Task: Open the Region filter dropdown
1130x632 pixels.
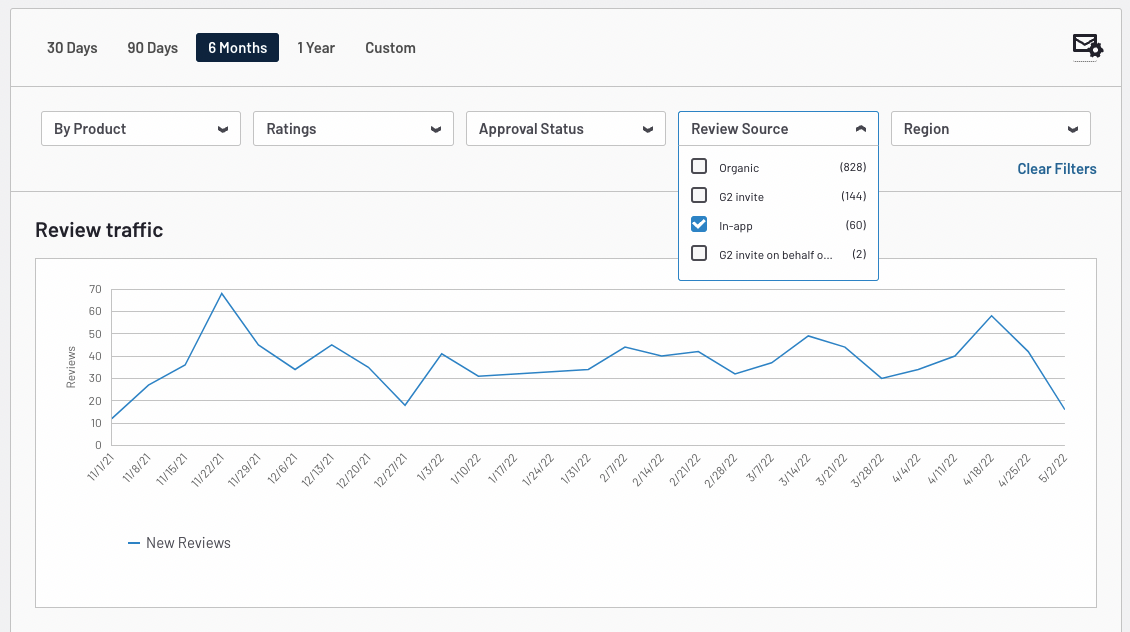Action: coord(990,129)
